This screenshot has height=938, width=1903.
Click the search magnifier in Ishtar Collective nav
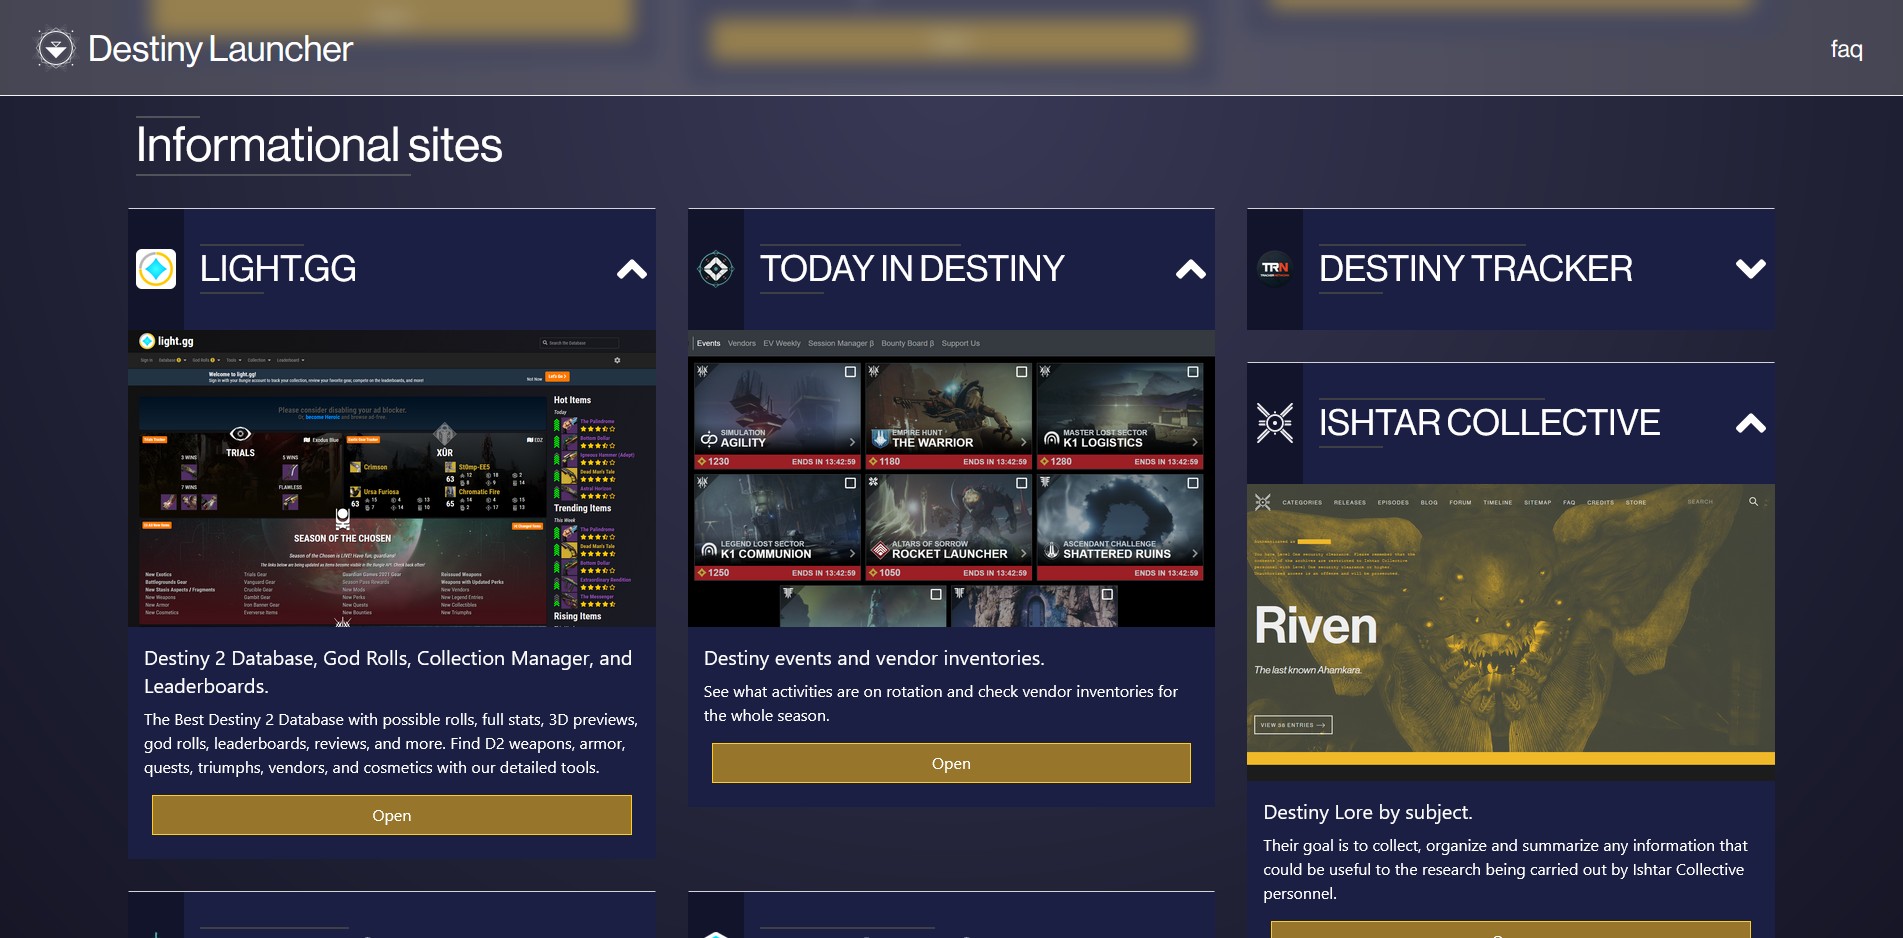point(1753,502)
